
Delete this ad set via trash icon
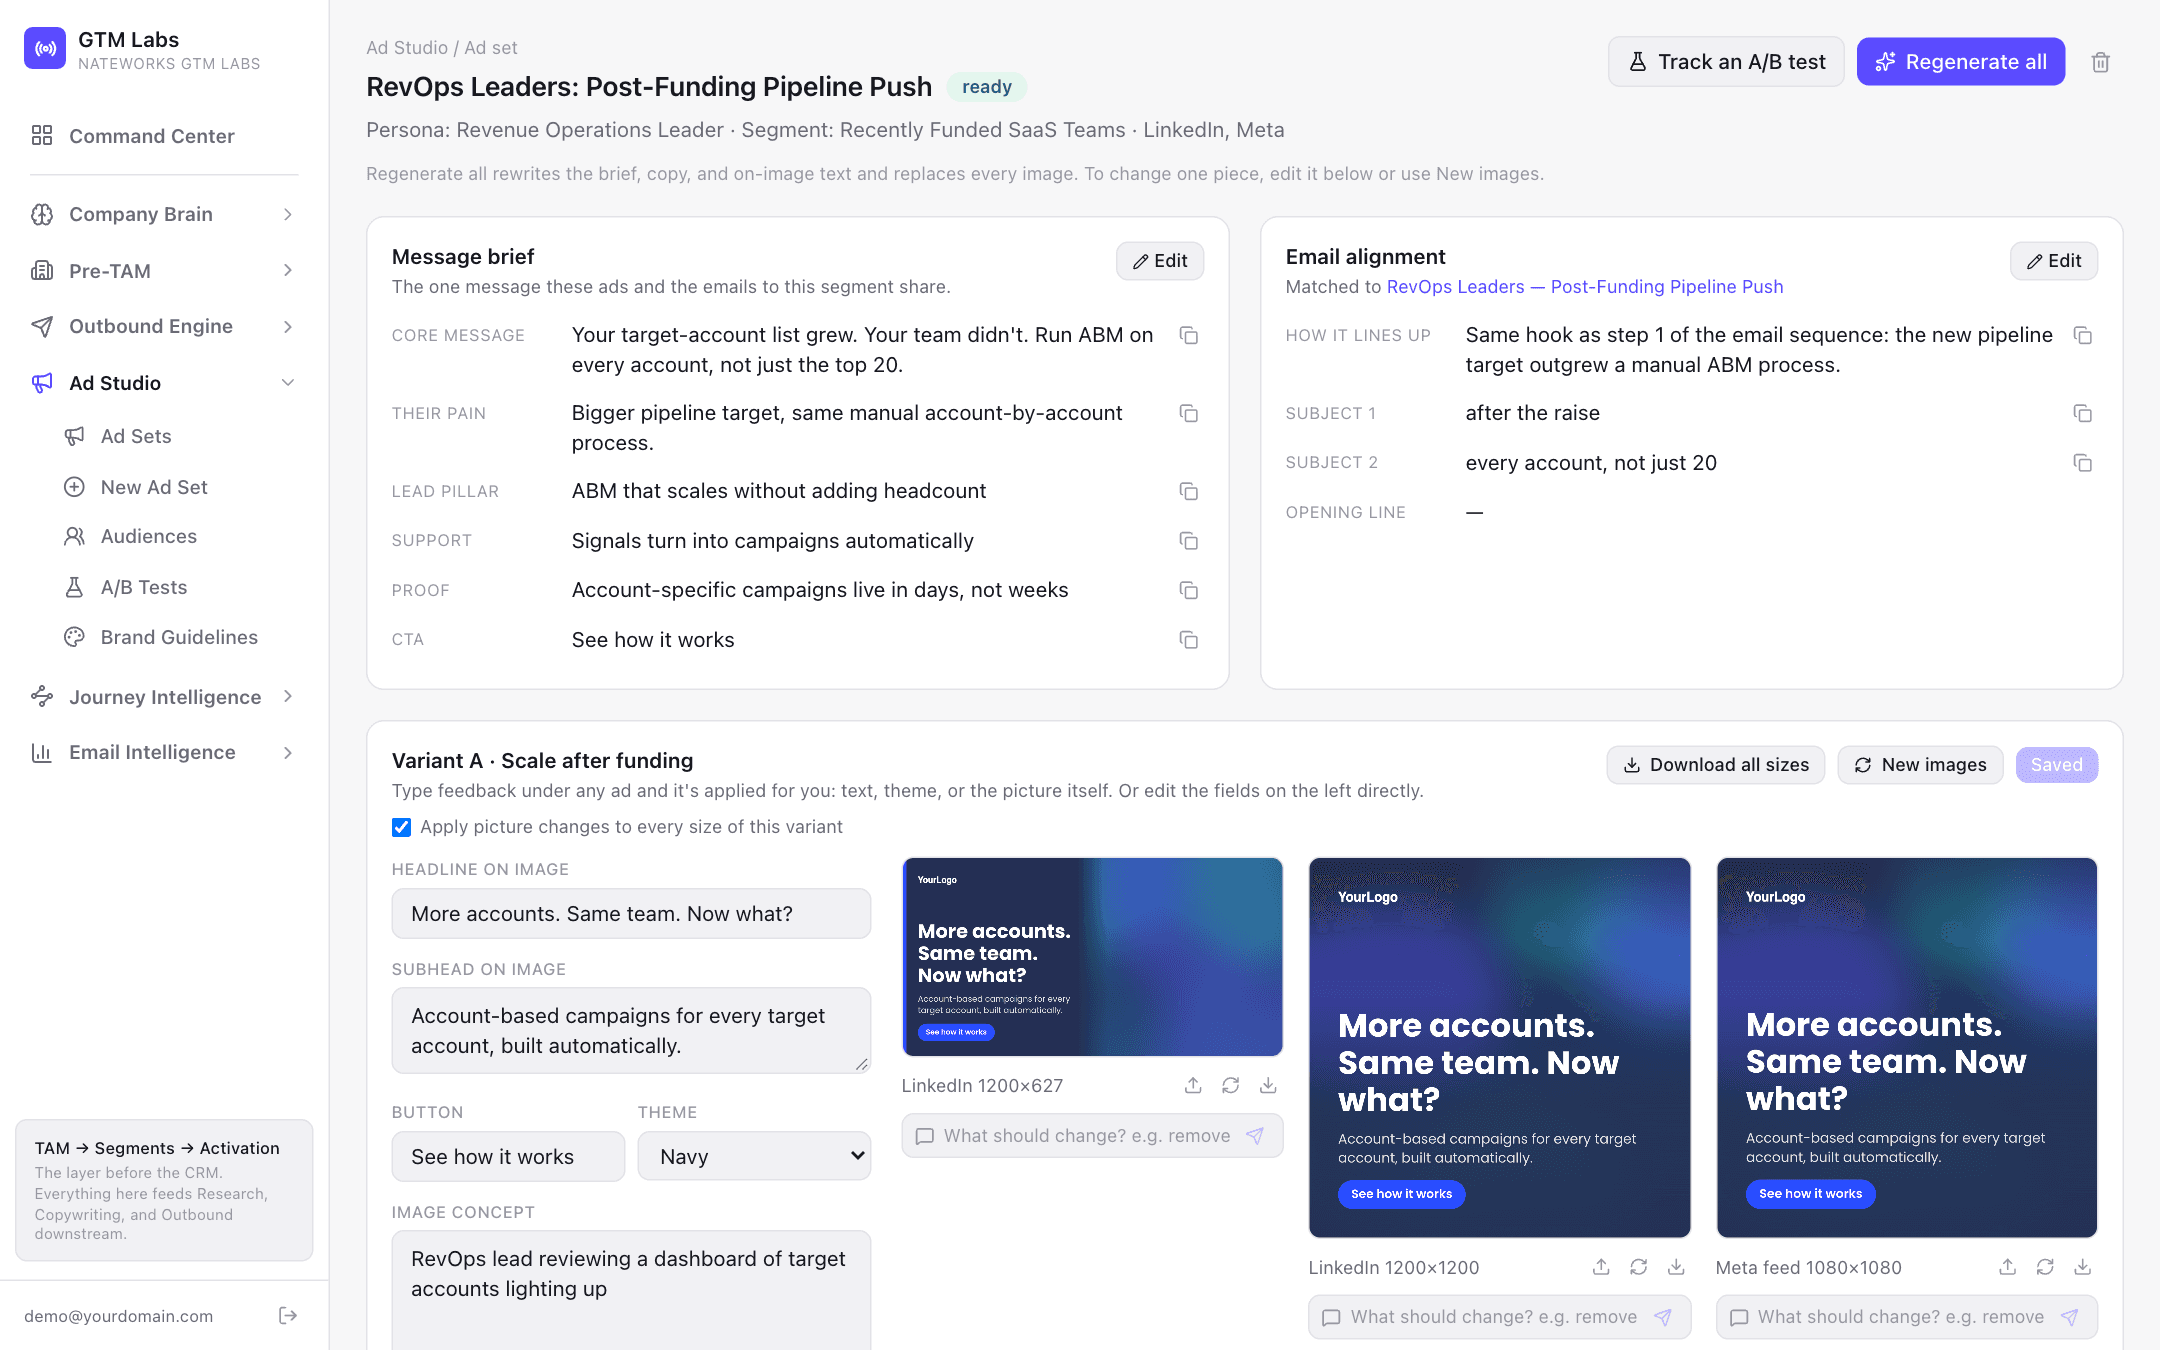pos(2100,62)
